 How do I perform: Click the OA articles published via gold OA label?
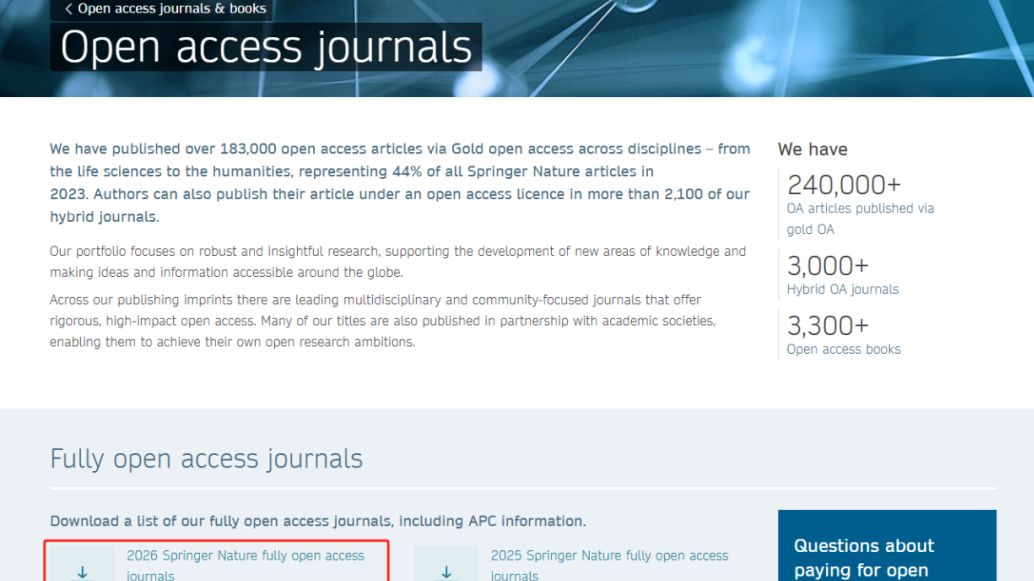(x=859, y=218)
